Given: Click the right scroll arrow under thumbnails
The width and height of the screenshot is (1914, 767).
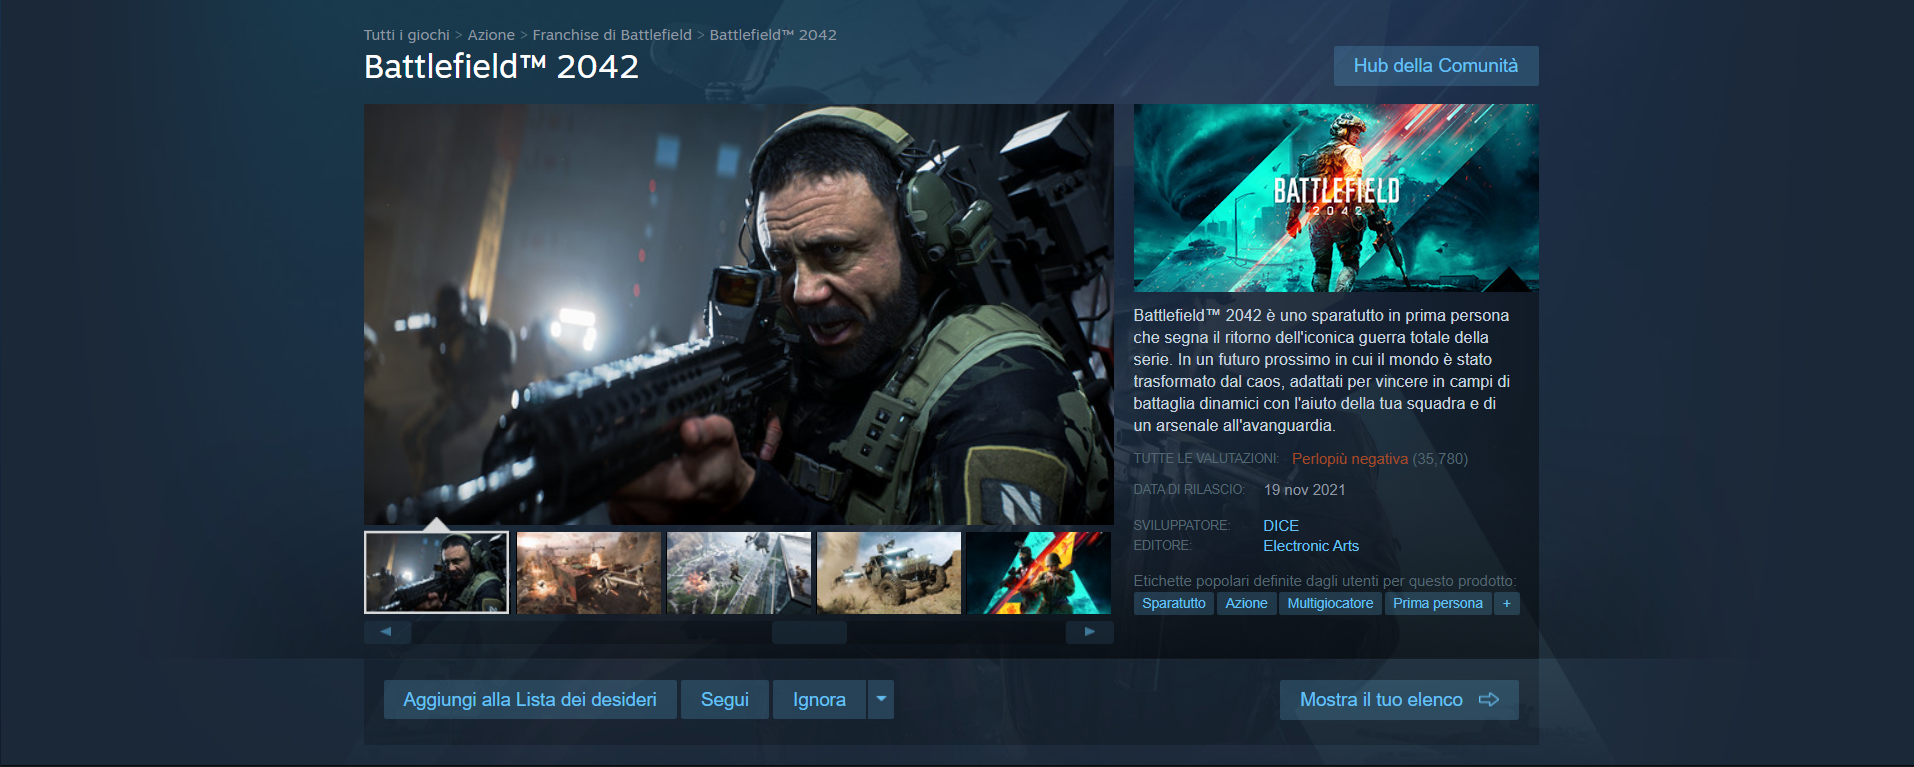Looking at the screenshot, I should (1089, 632).
